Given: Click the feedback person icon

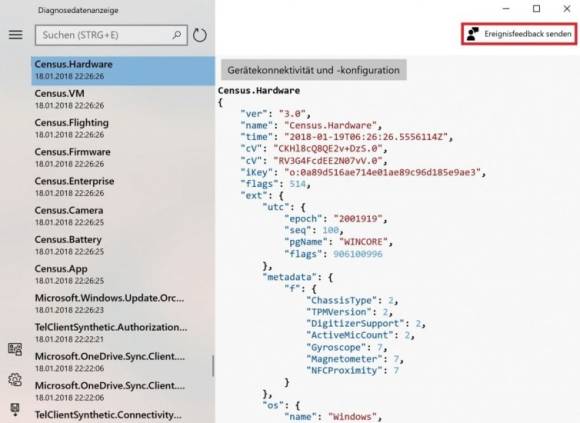Looking at the screenshot, I should (x=472, y=34).
